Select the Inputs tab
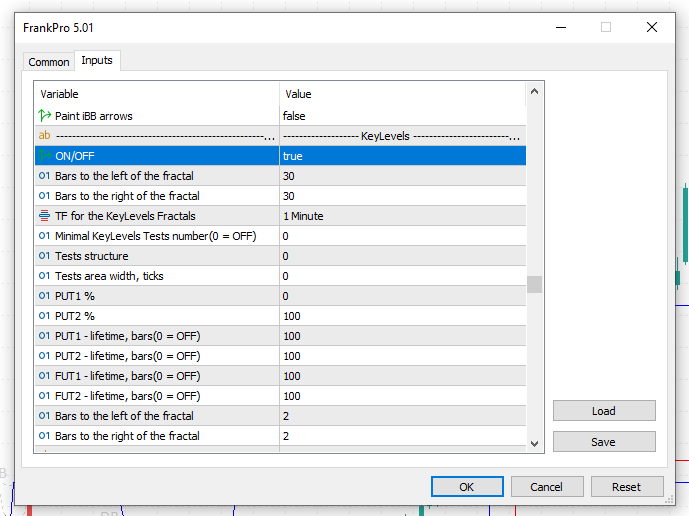The height and width of the screenshot is (516, 689). click(x=97, y=61)
